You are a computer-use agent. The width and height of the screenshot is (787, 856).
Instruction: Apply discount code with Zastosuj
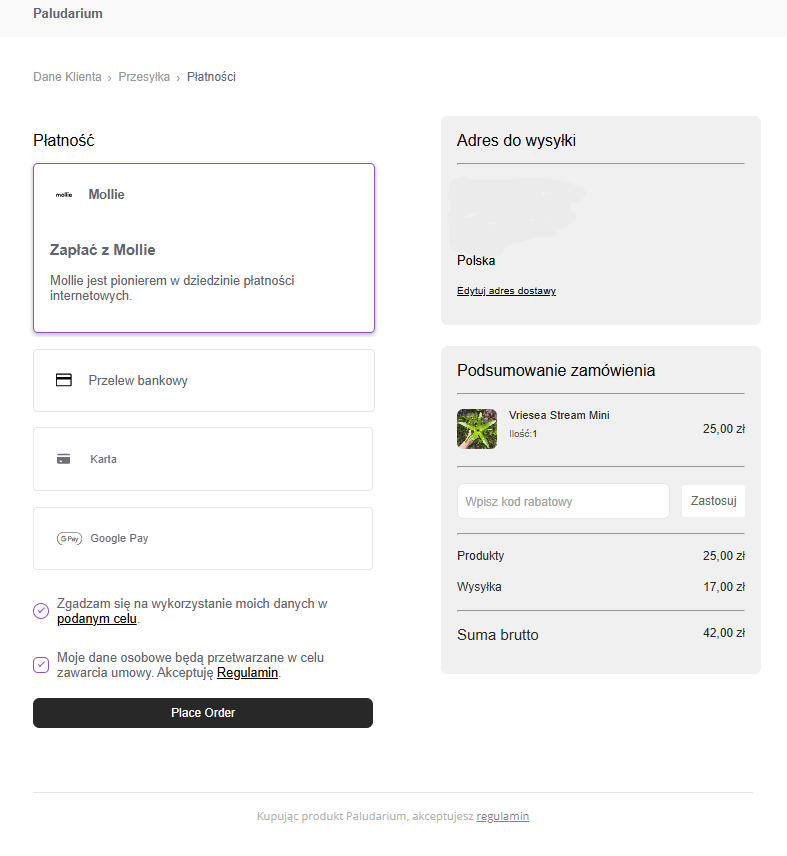pyautogui.click(x=713, y=501)
